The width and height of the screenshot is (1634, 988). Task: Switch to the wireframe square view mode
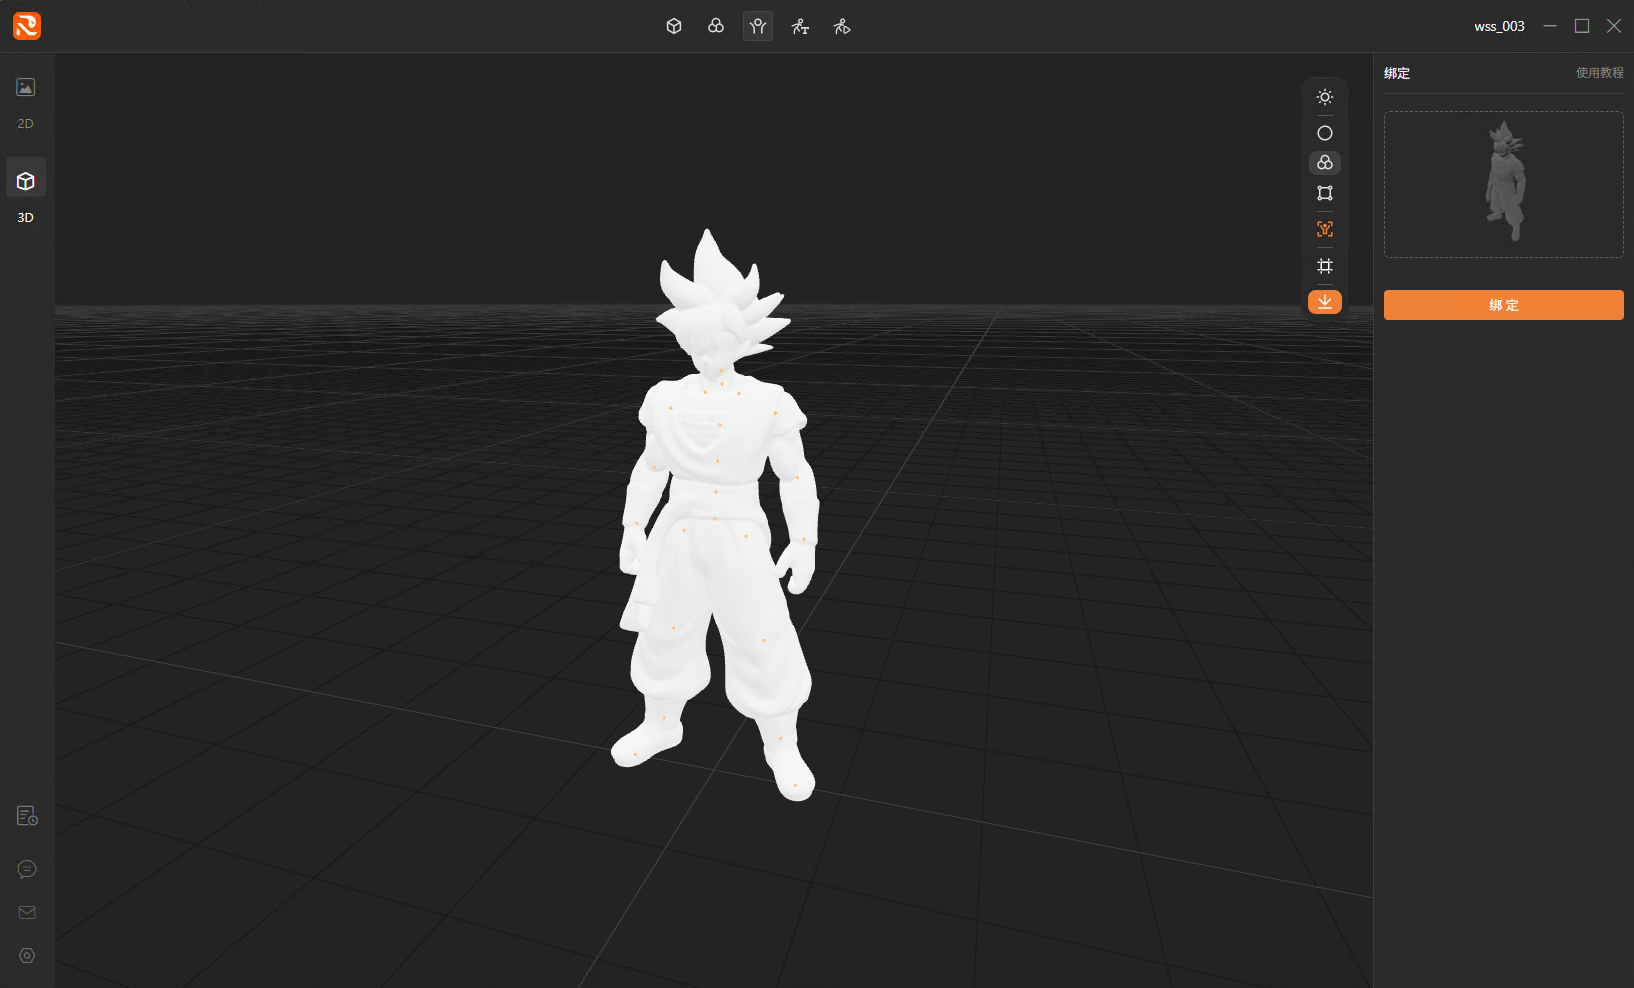point(1325,193)
